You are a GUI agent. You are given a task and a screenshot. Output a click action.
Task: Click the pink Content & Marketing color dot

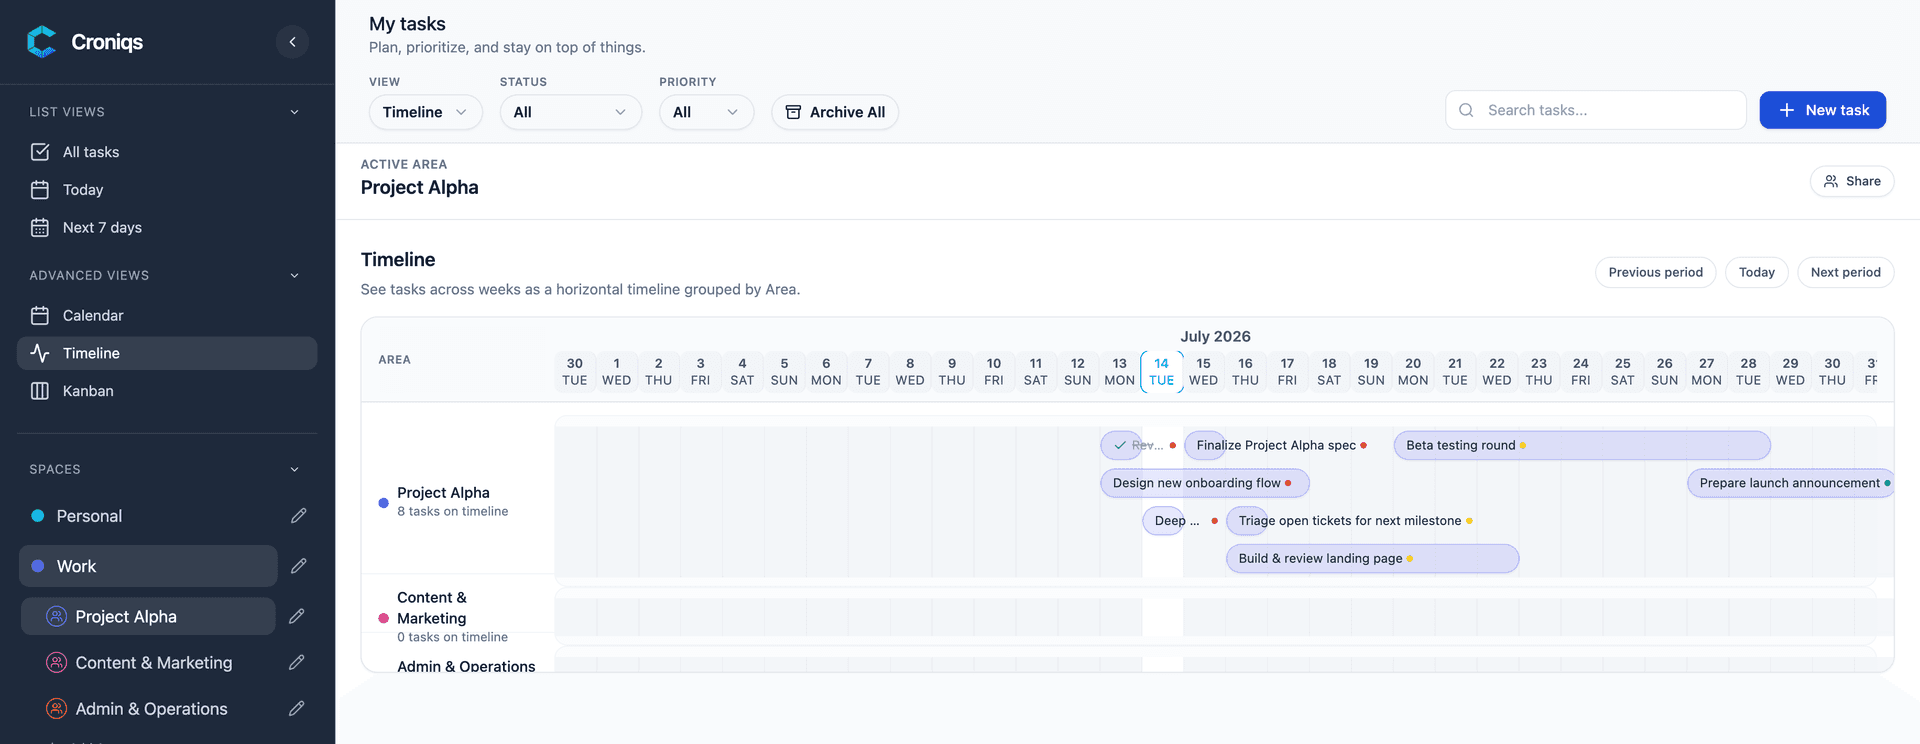pyautogui.click(x=383, y=618)
